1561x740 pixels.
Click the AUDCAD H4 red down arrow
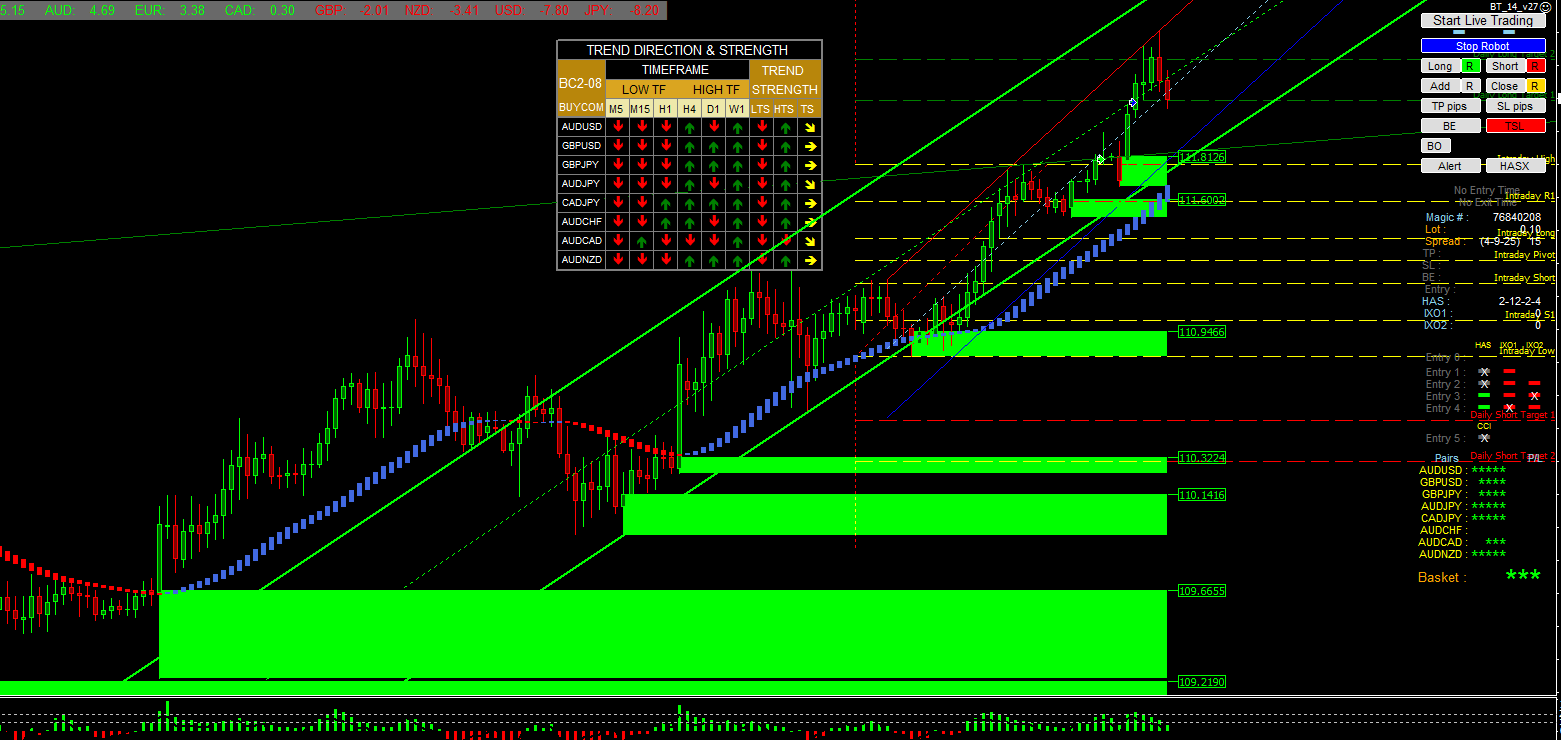coord(689,241)
